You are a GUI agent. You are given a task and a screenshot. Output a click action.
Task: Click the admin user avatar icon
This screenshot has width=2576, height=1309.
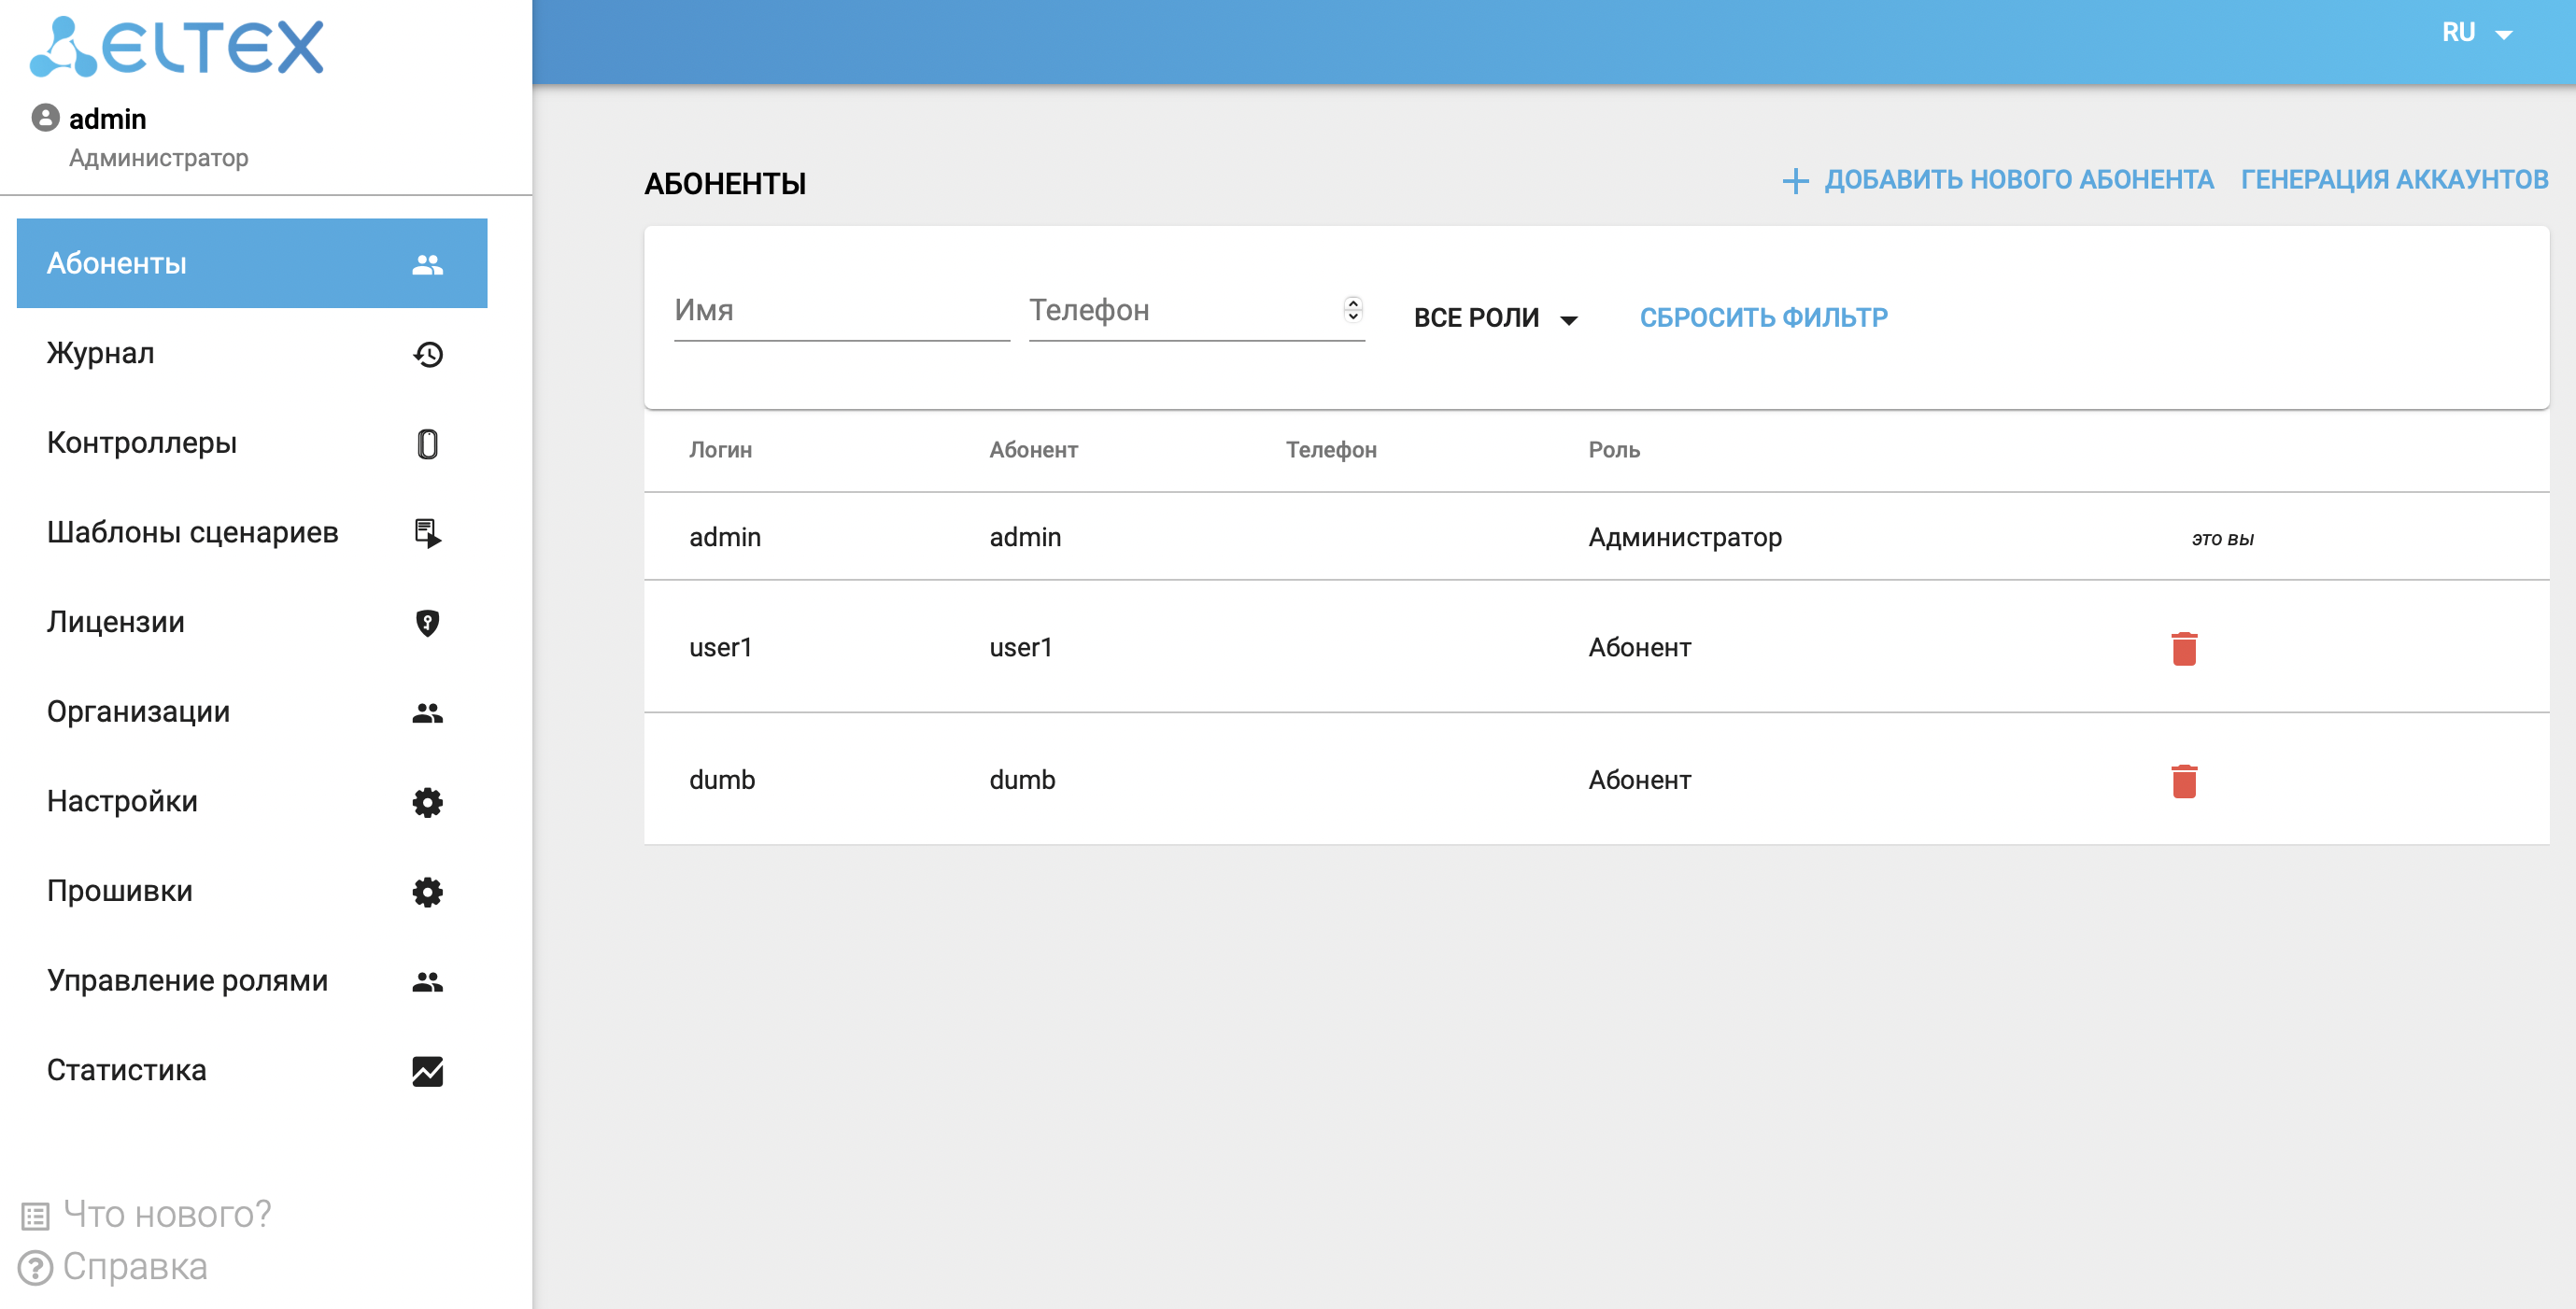(45, 118)
